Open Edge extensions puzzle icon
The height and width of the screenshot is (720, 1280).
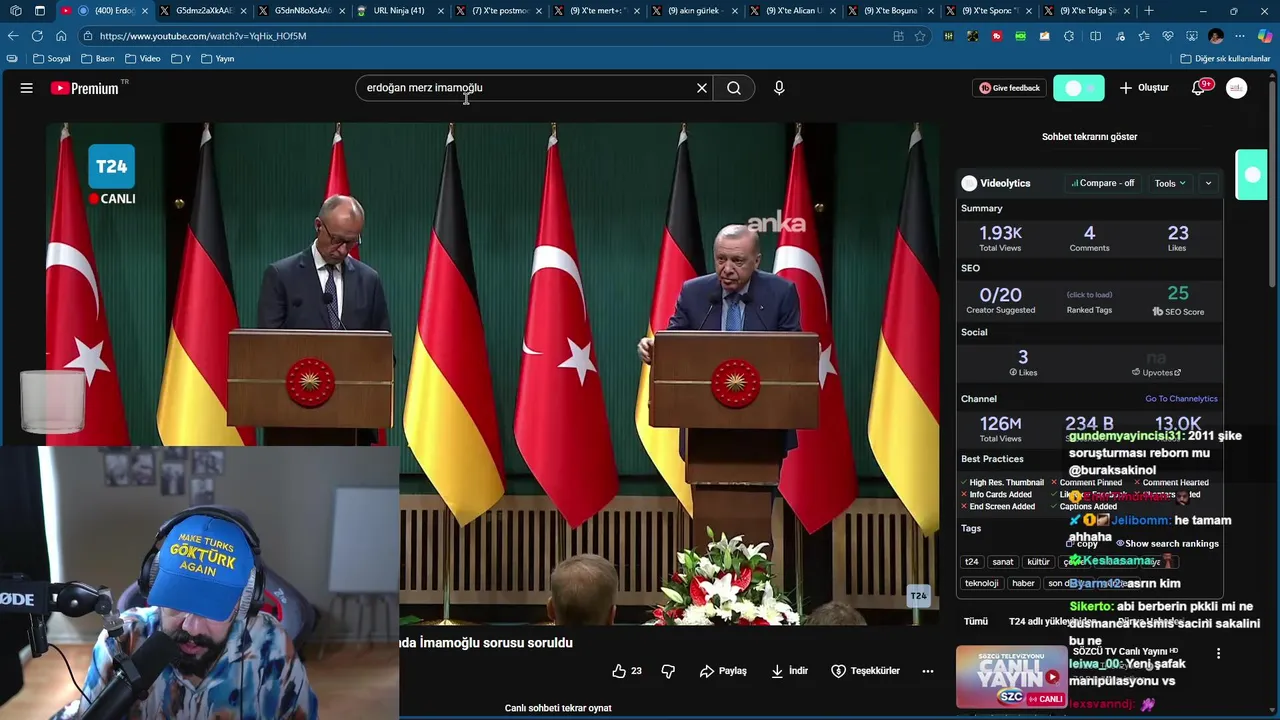pos(1069,36)
